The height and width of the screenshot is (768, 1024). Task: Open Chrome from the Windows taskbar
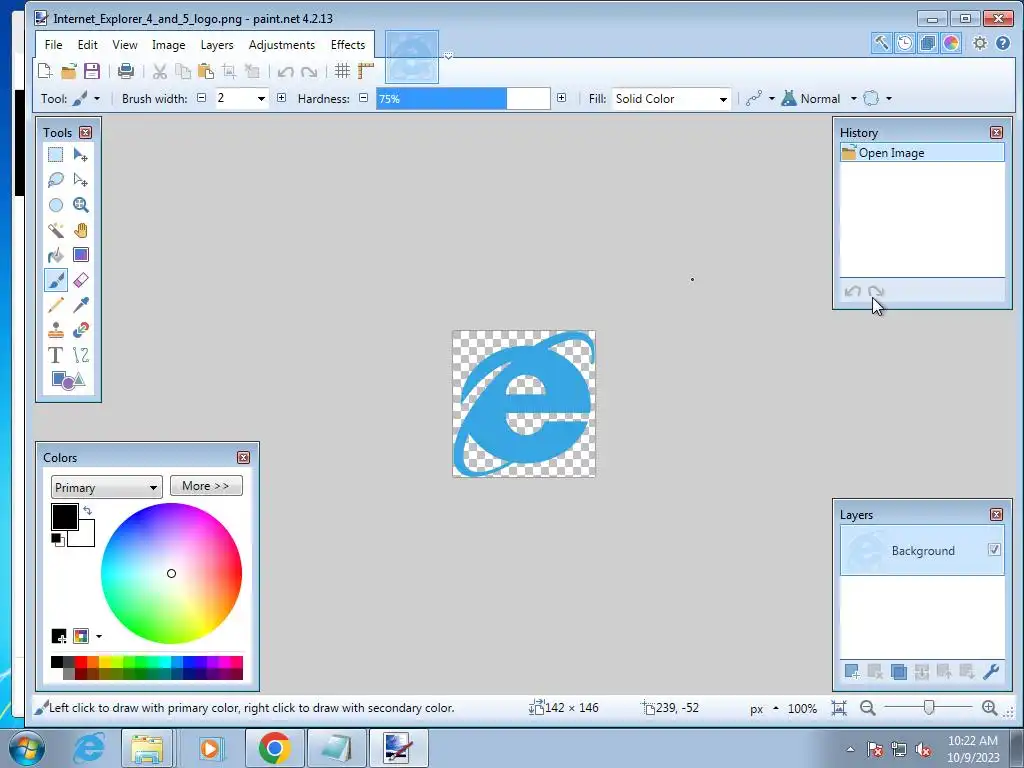274,748
